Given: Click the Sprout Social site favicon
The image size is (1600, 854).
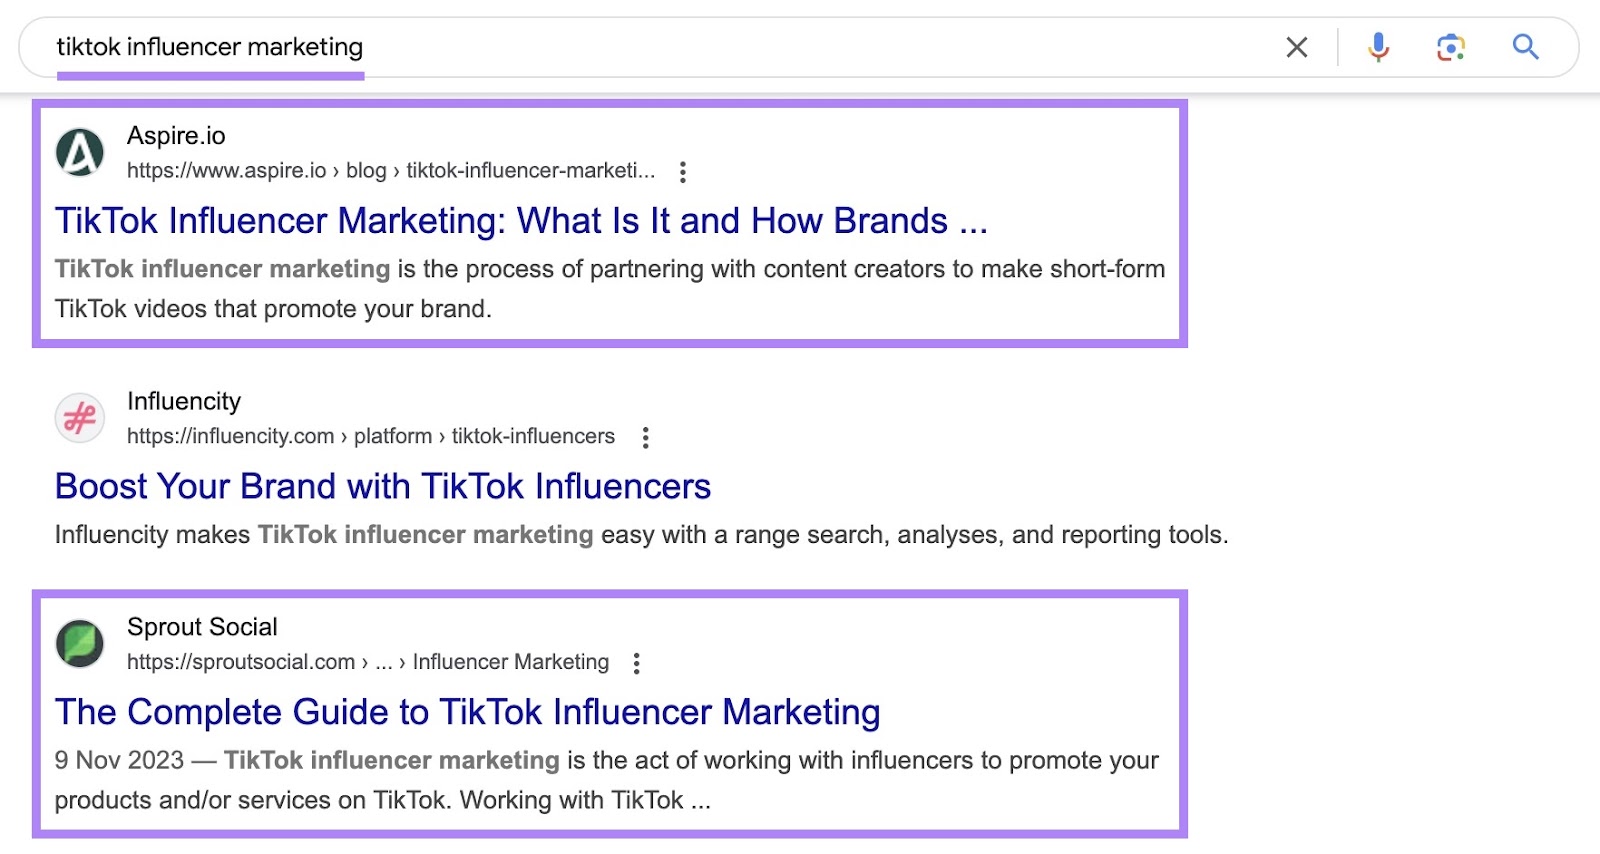Looking at the screenshot, I should pyautogui.click(x=81, y=643).
